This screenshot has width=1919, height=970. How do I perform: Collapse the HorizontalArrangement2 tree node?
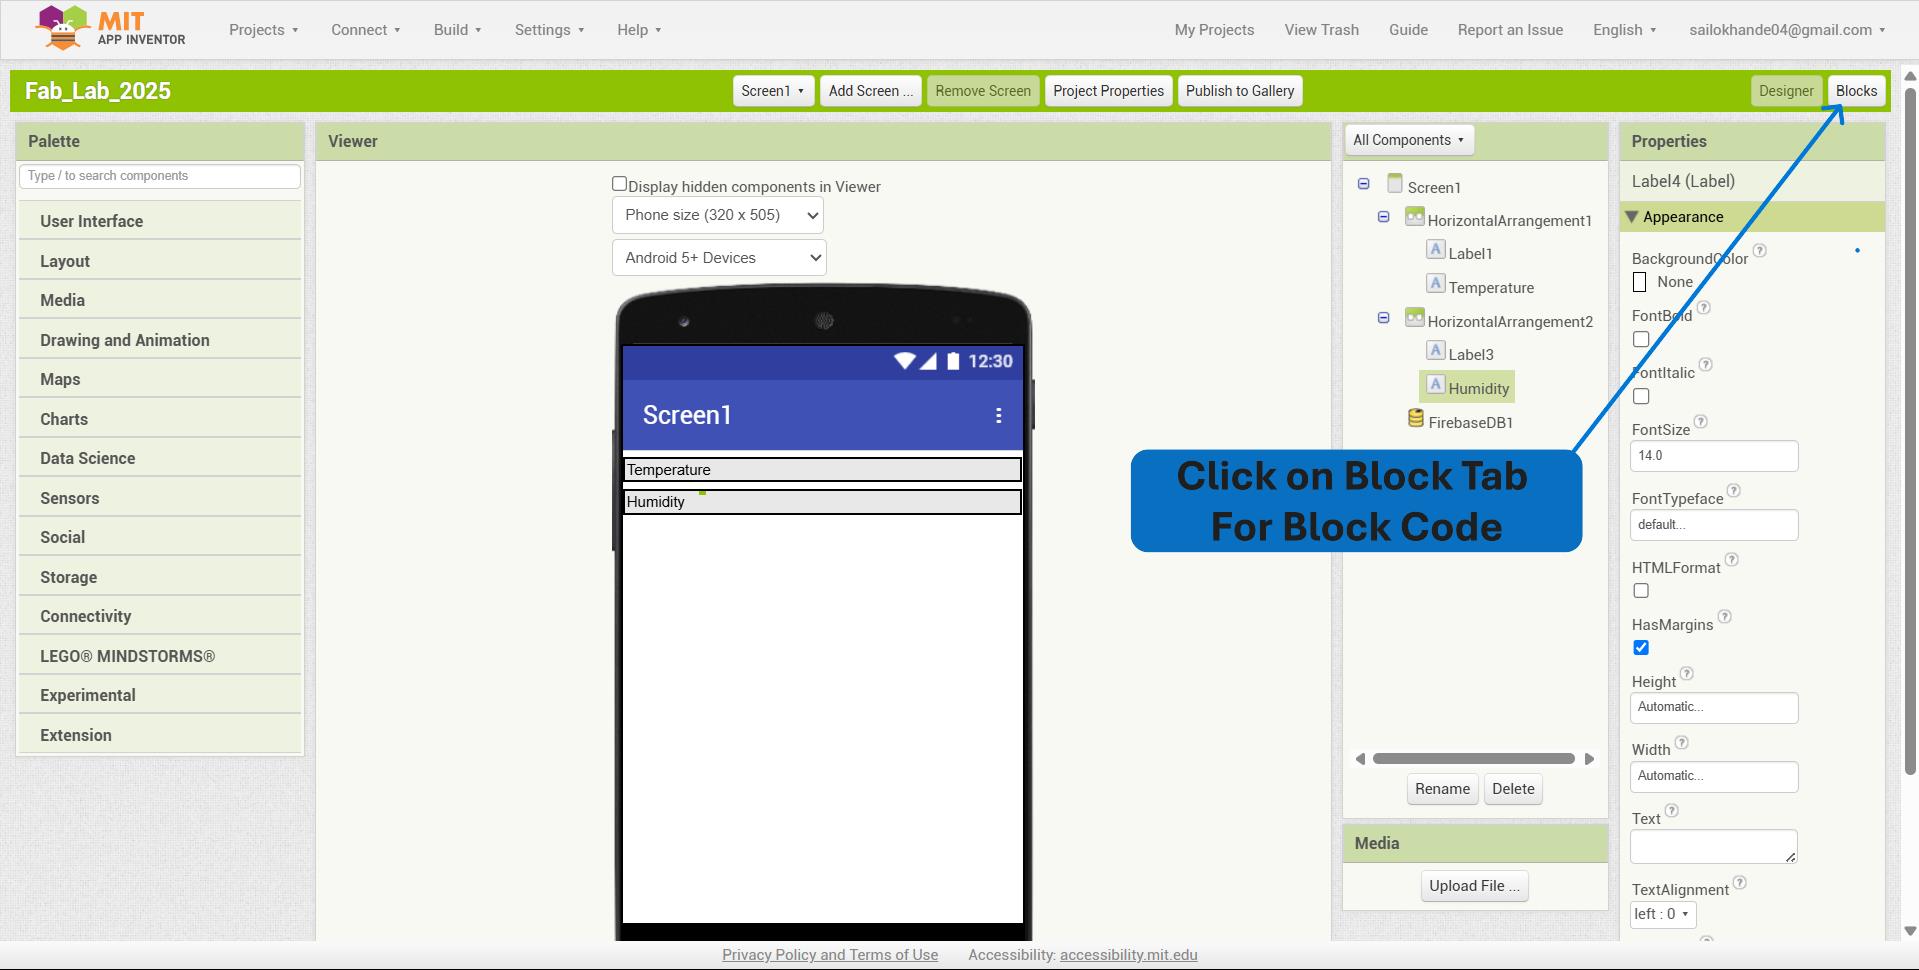(x=1383, y=318)
